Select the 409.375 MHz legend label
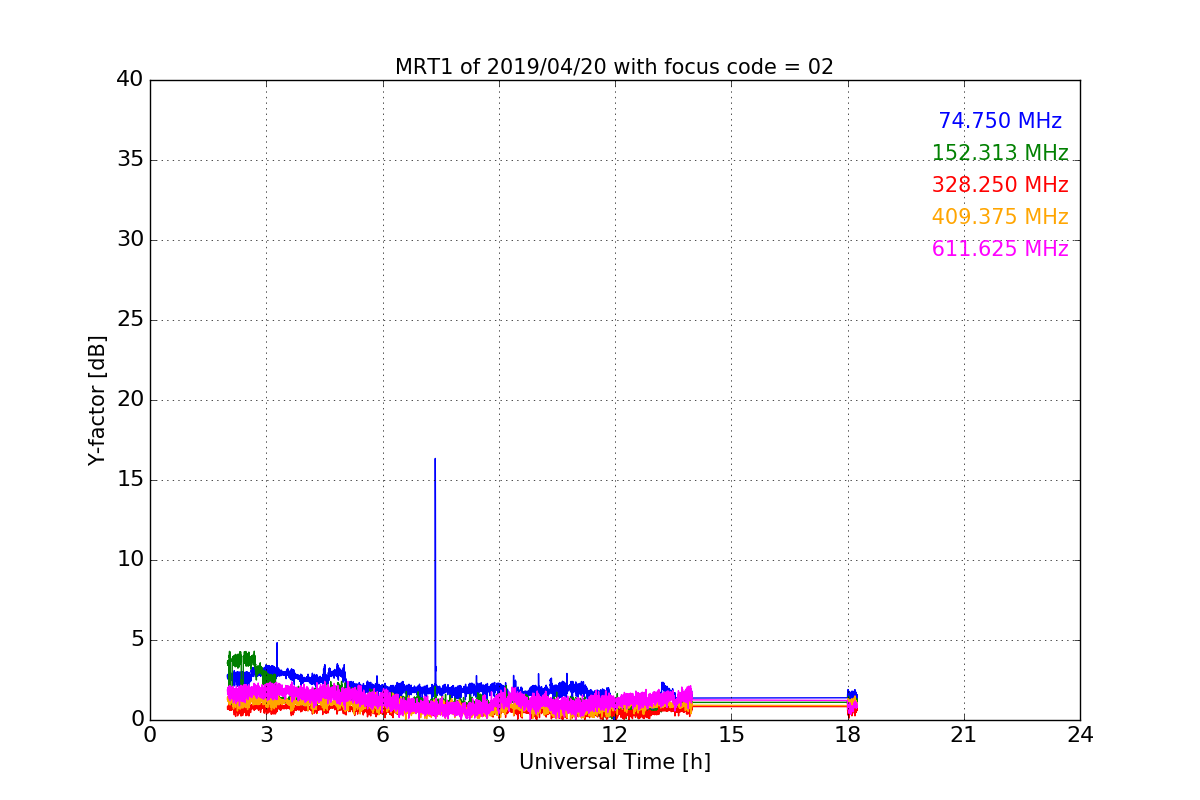 point(1000,217)
